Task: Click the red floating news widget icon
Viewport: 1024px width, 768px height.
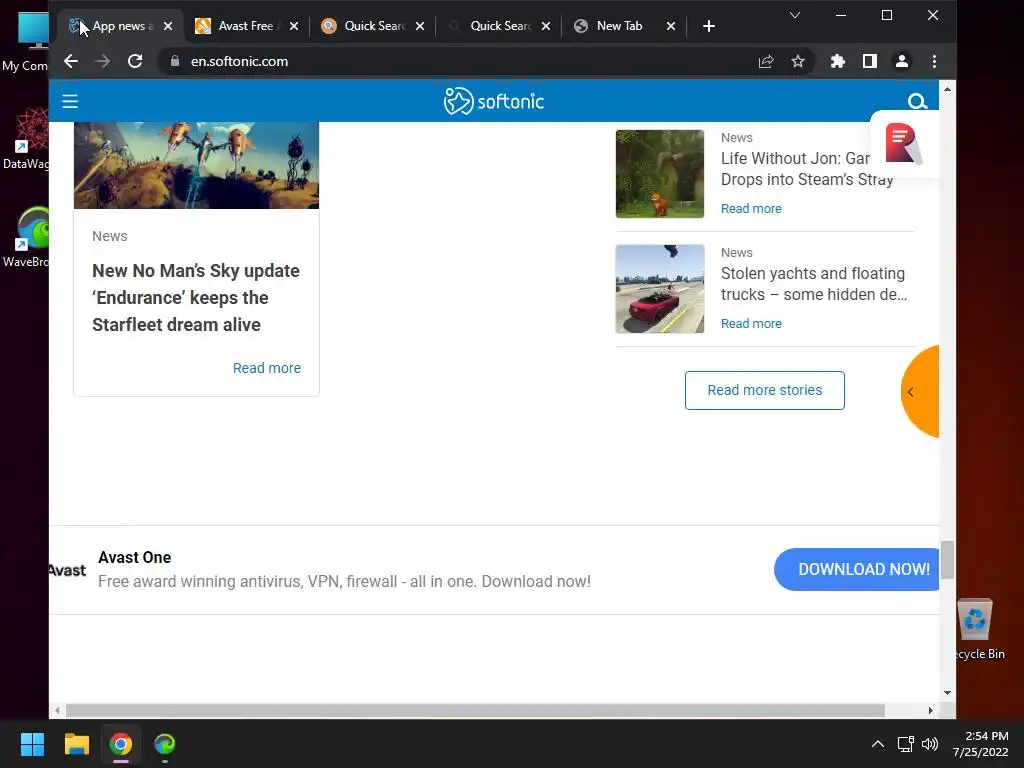Action: (x=904, y=144)
